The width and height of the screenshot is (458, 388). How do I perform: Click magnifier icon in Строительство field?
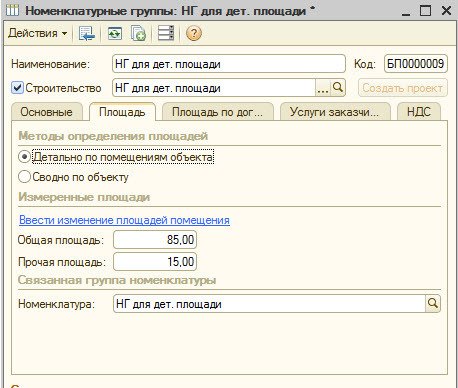[338, 88]
